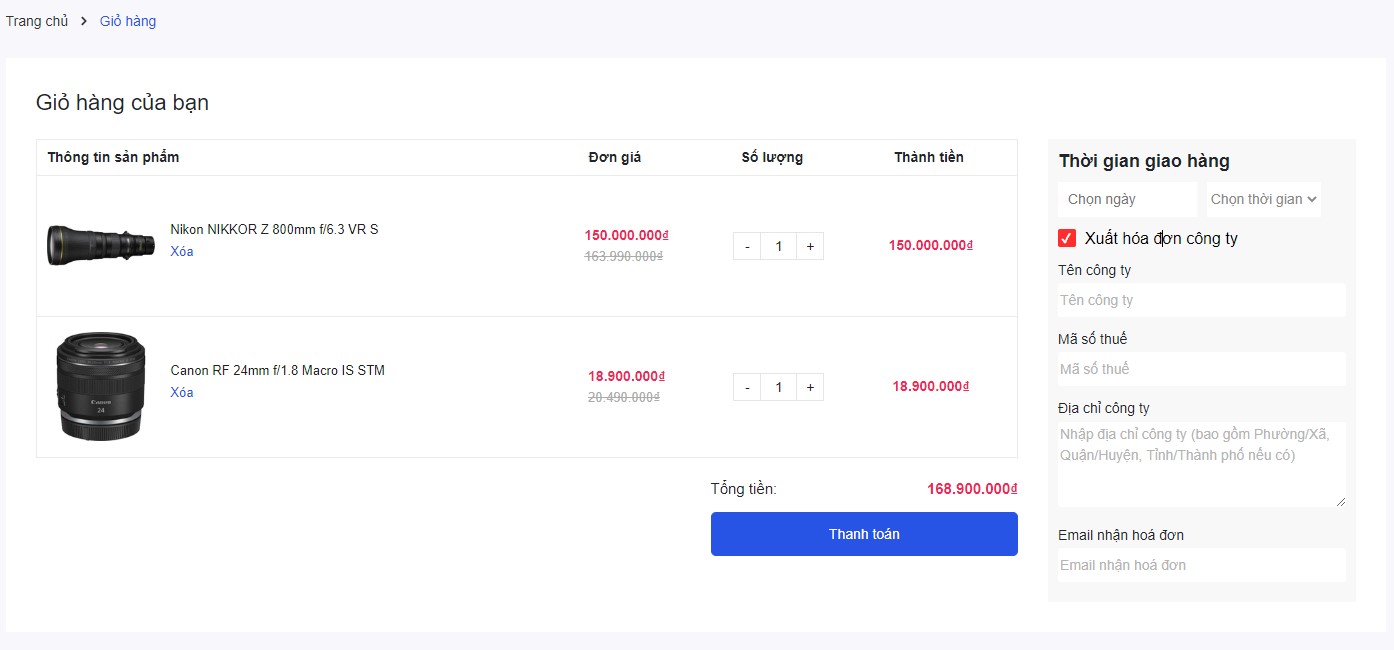Increase quantity of Canon RF 24mm lens
Screen dimensions: 1394x650
[x=810, y=387]
